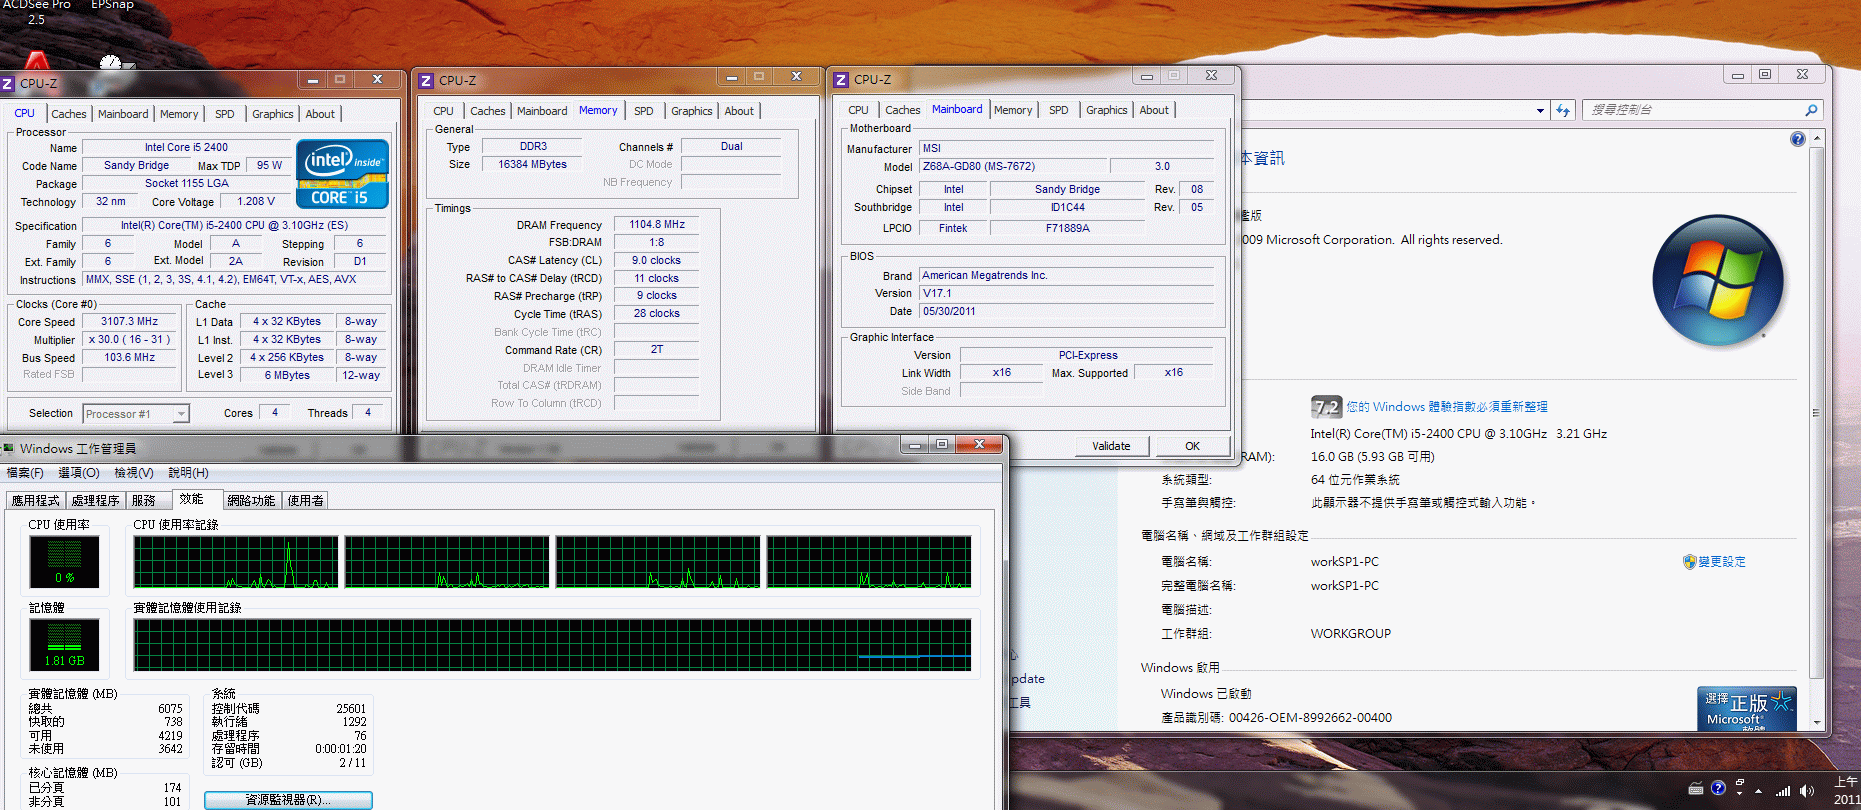Screen dimensions: 1861x810
Task: Expand the System window address bar dropdown
Action: point(1540,111)
